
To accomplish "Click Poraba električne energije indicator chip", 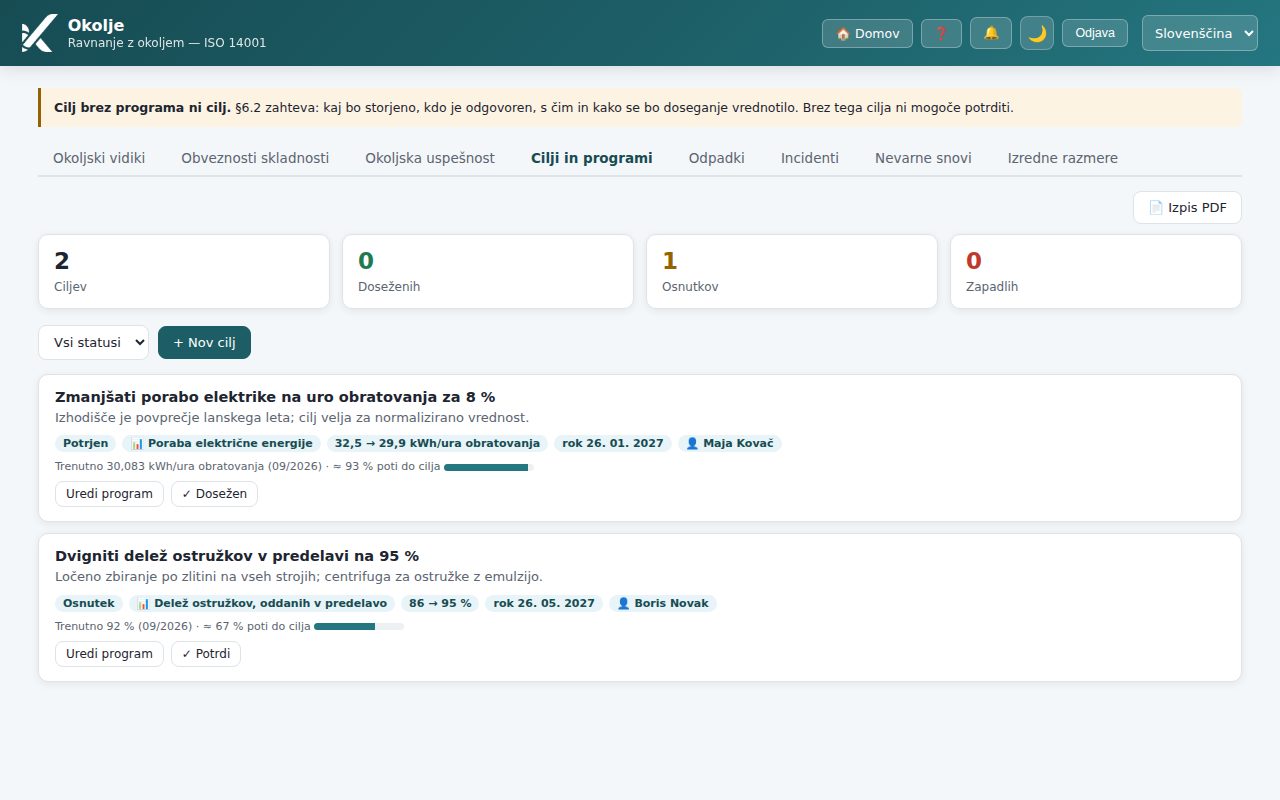I will tap(222, 443).
